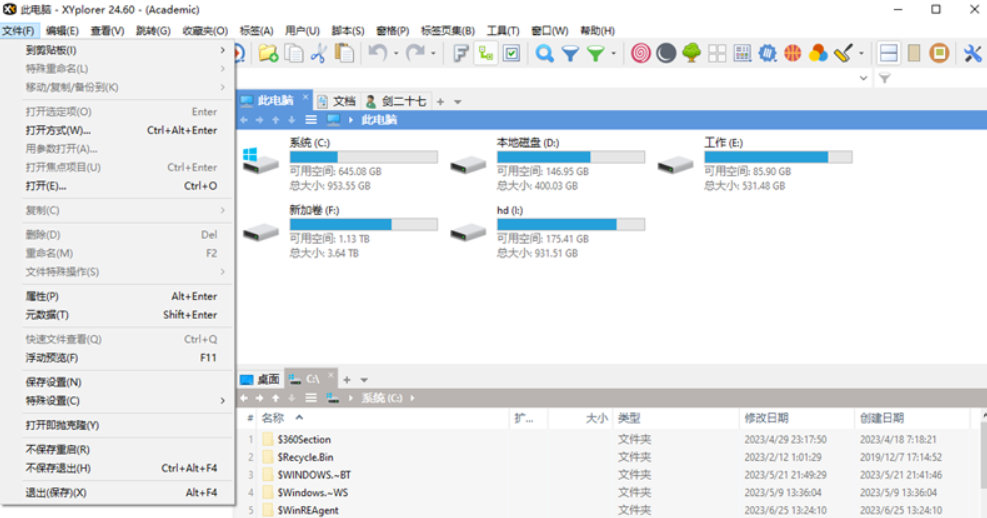Image resolution: width=987 pixels, height=518 pixels.
Task: Go back in top pane navigation
Action: 244,120
